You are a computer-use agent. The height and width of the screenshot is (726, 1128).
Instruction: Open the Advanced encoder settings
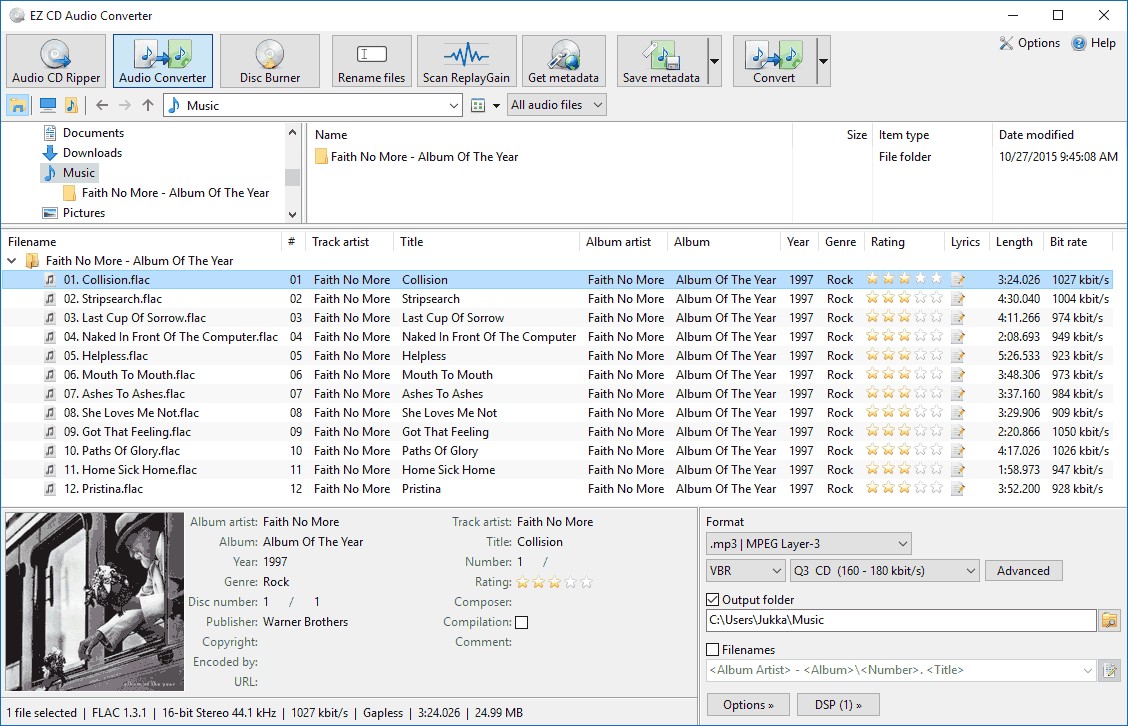coord(1023,569)
